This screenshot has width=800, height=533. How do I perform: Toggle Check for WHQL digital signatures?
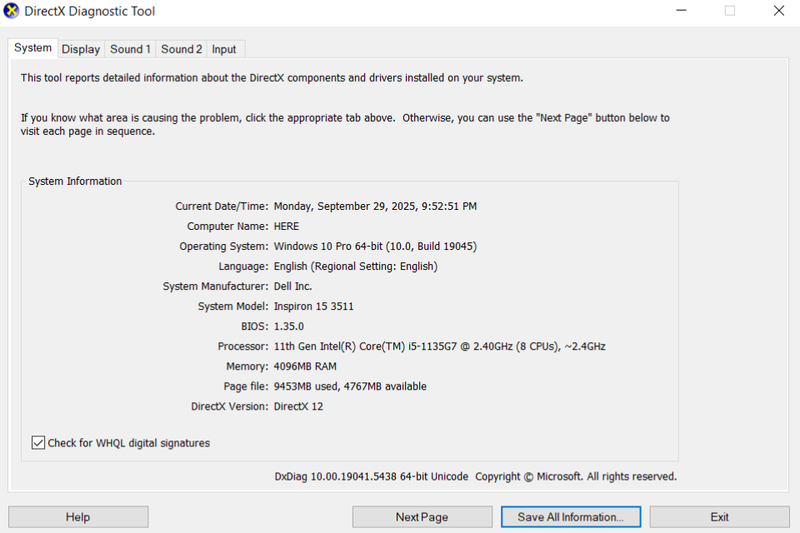39,443
